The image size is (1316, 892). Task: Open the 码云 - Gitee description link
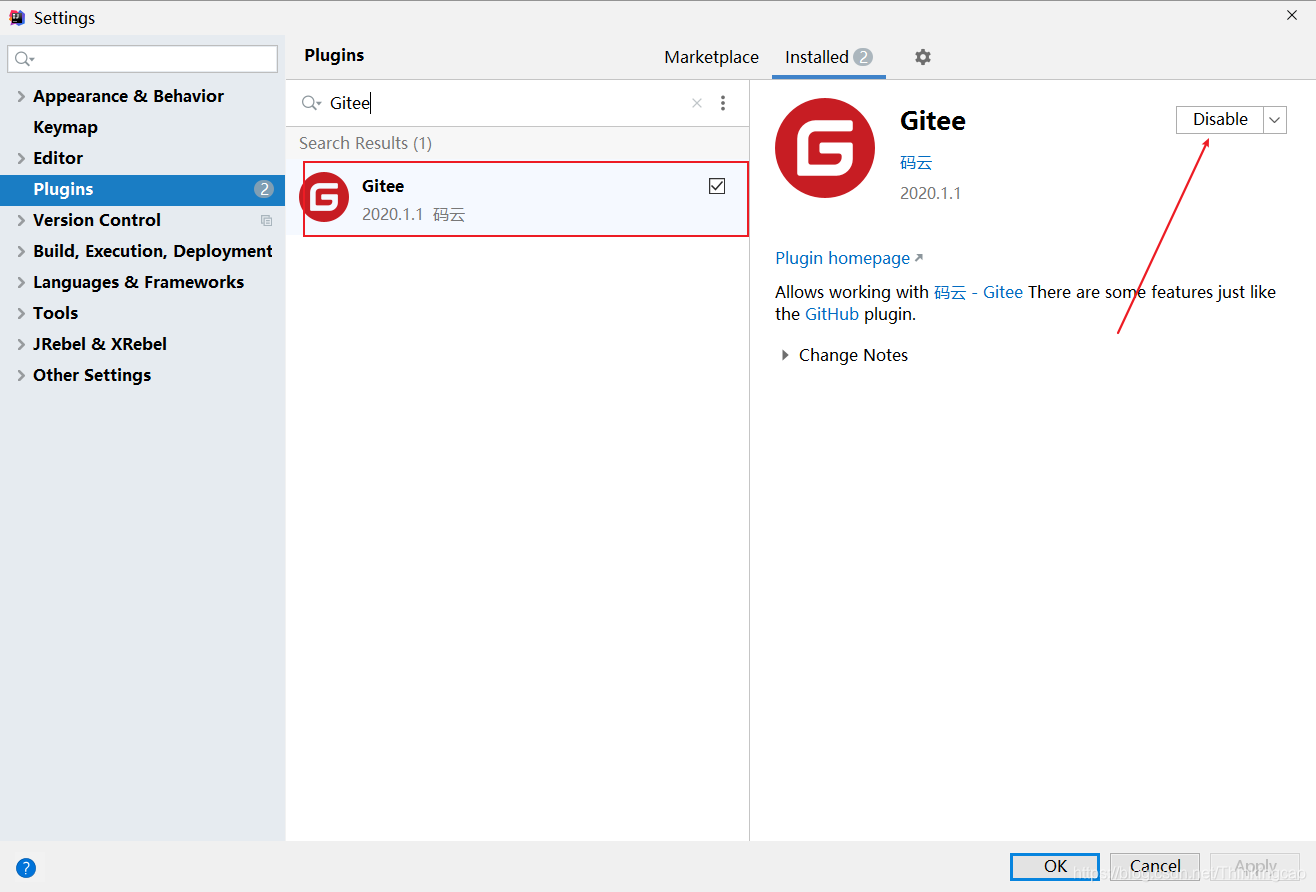pos(978,292)
